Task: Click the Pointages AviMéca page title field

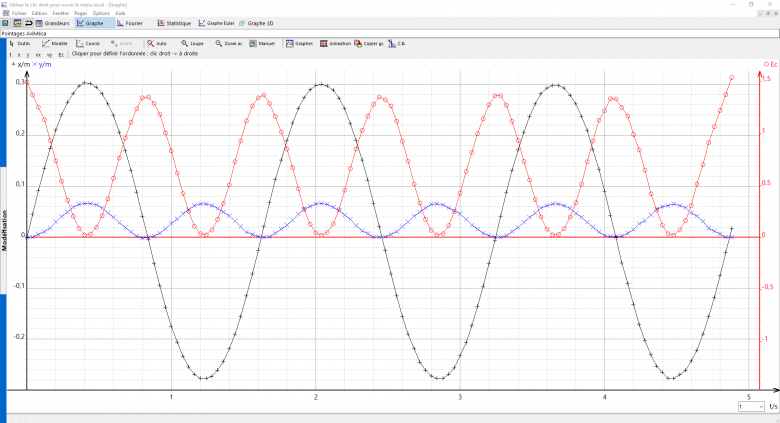Action: (390, 33)
